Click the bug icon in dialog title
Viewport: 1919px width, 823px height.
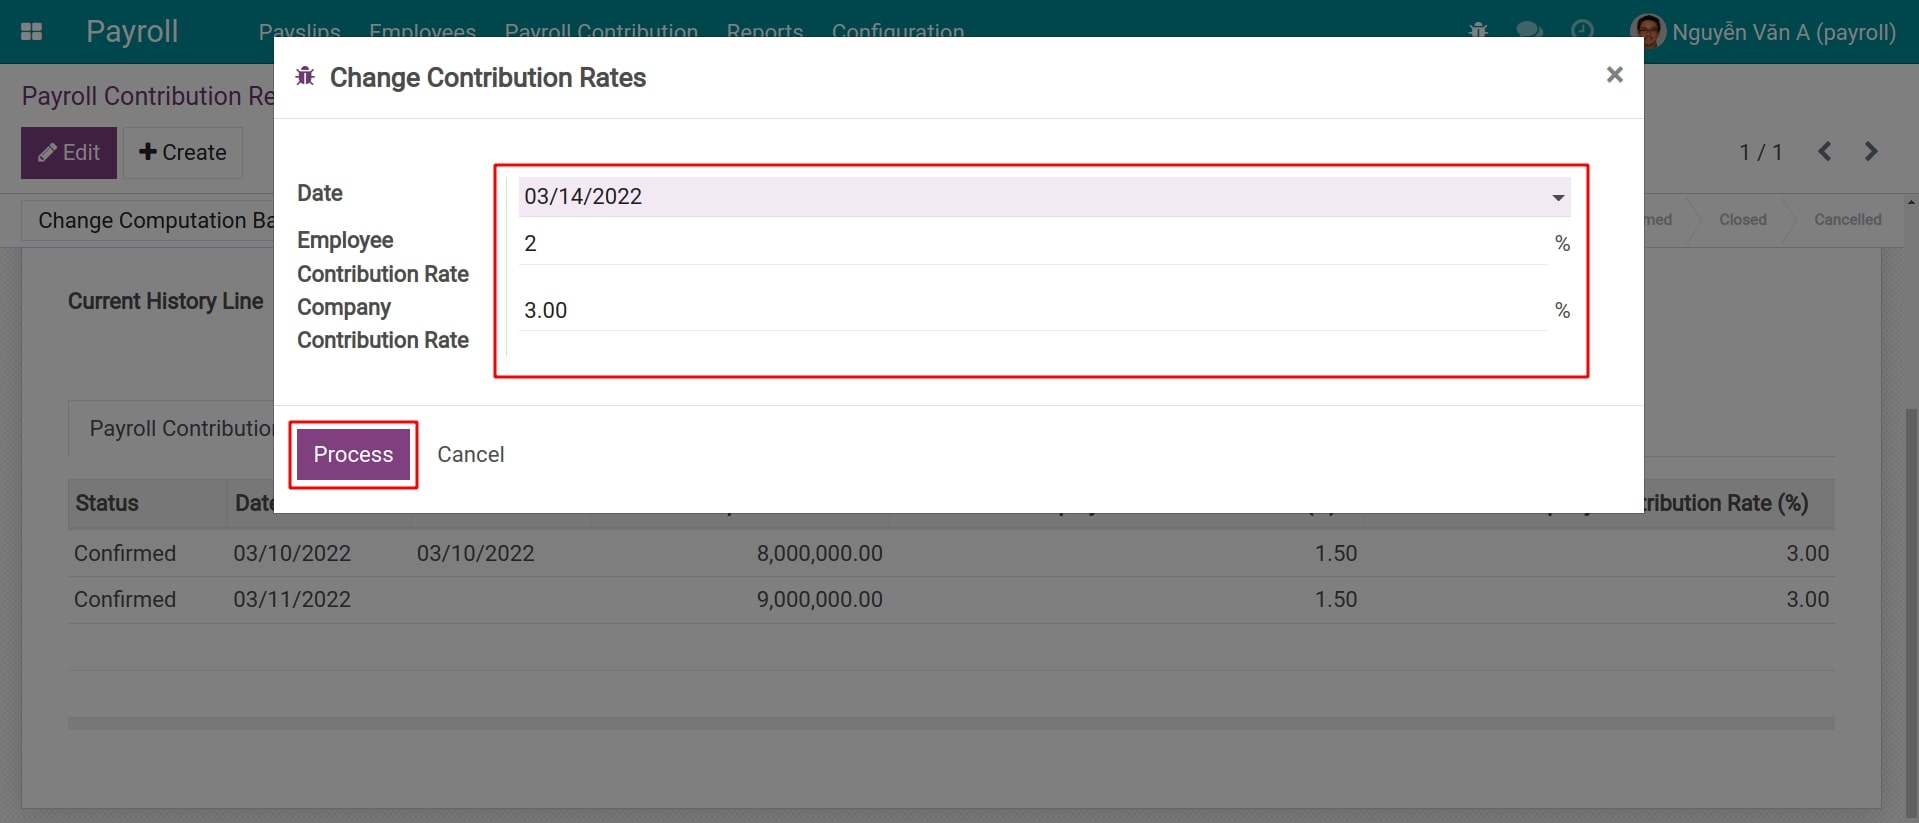pos(305,77)
